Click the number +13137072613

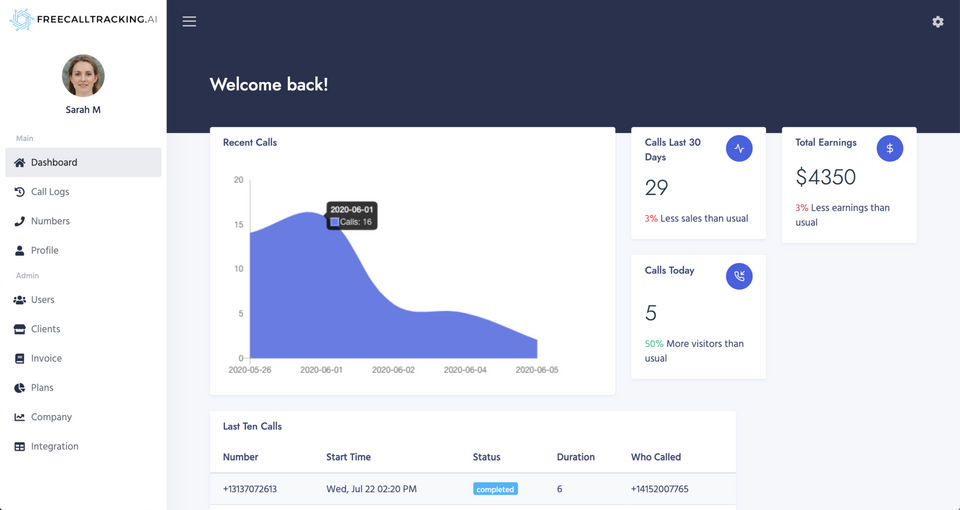tap(250, 489)
